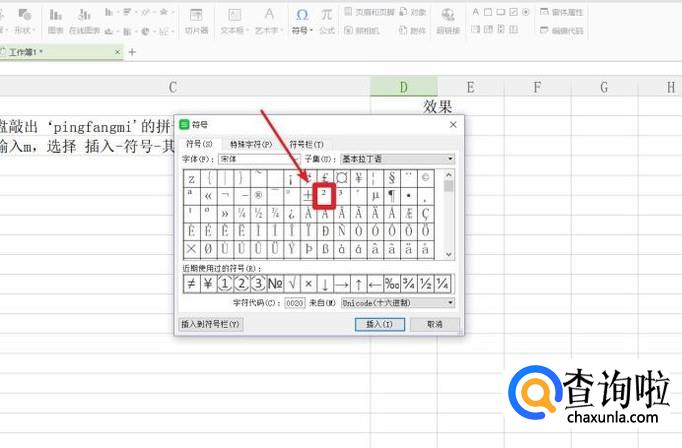Expand the 文本框 dropdown arrow

[x=247, y=30]
